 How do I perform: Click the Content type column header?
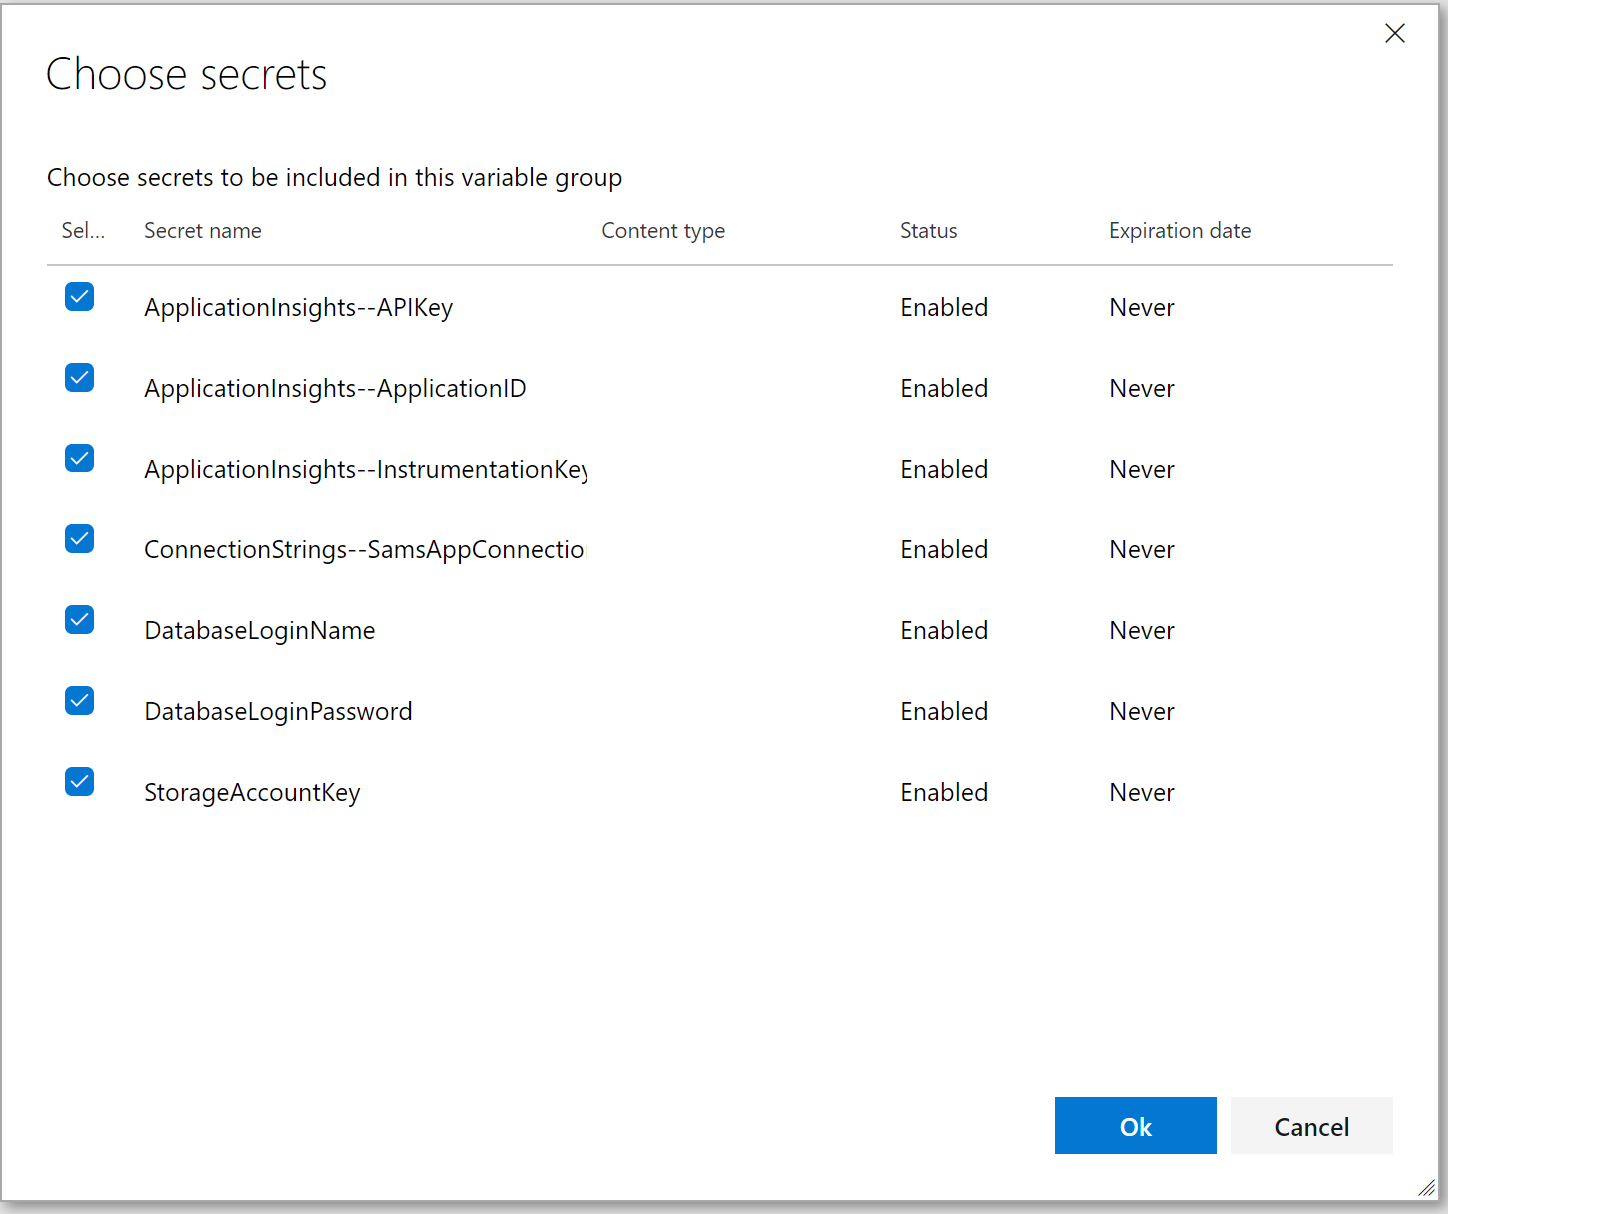[663, 231]
